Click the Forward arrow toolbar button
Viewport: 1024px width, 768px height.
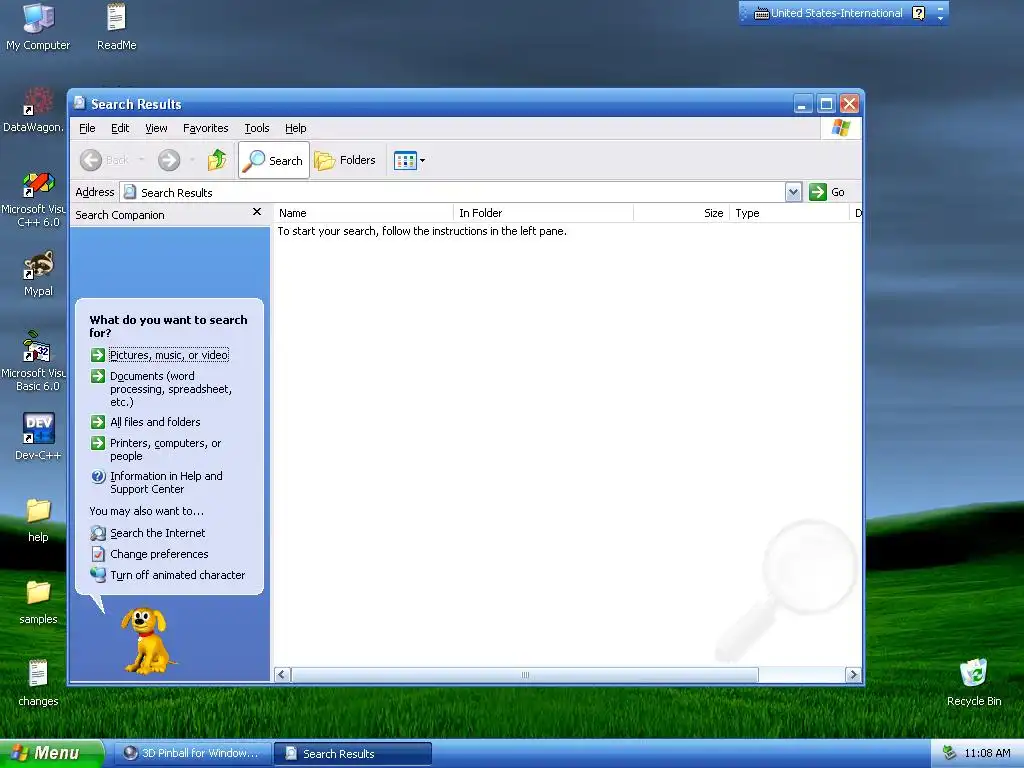click(x=169, y=160)
